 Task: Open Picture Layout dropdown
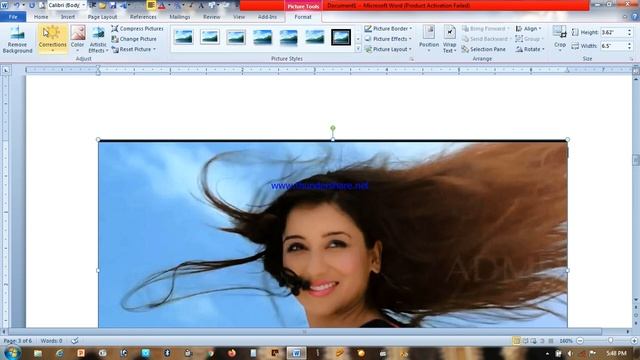(x=388, y=49)
